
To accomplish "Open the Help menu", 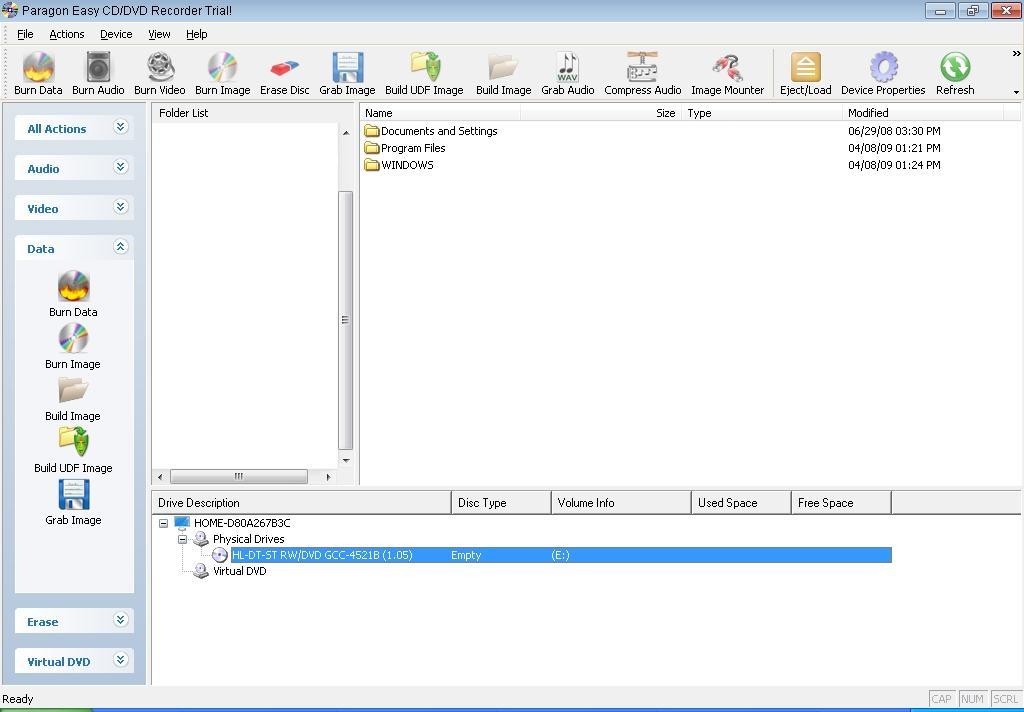I will pyautogui.click(x=197, y=34).
